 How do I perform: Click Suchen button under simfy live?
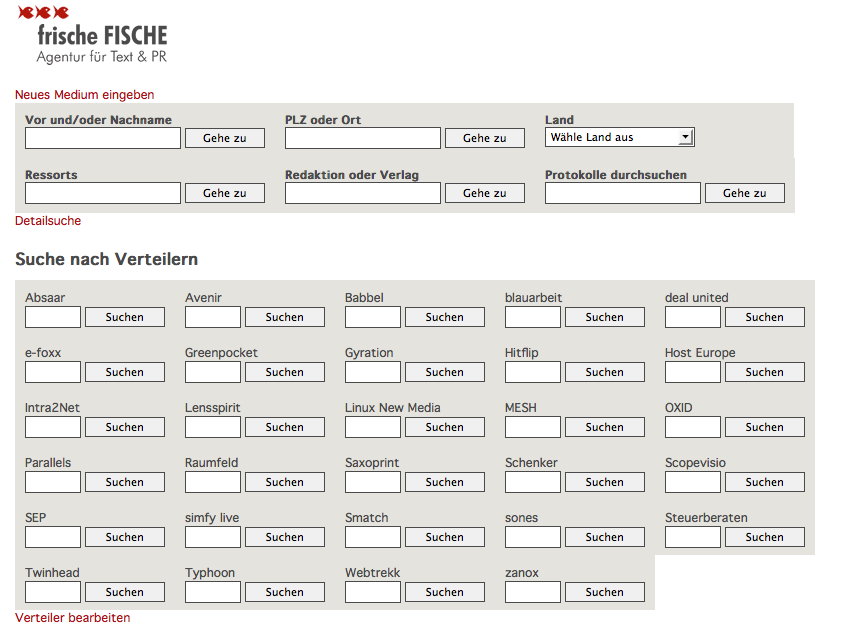point(285,537)
